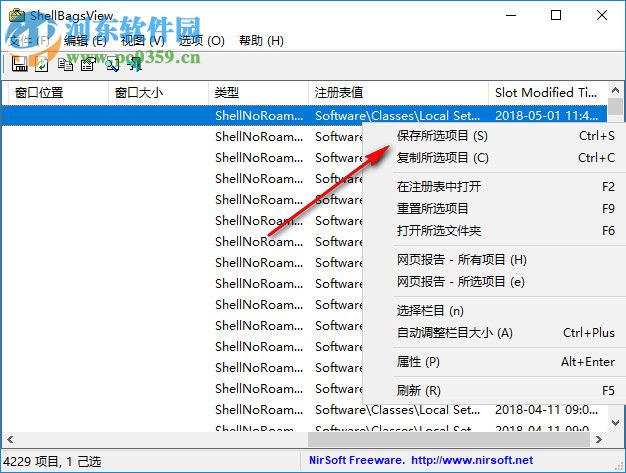The width and height of the screenshot is (626, 473).
Task: Open the www.nirsoft.net link
Action: click(x=472, y=460)
